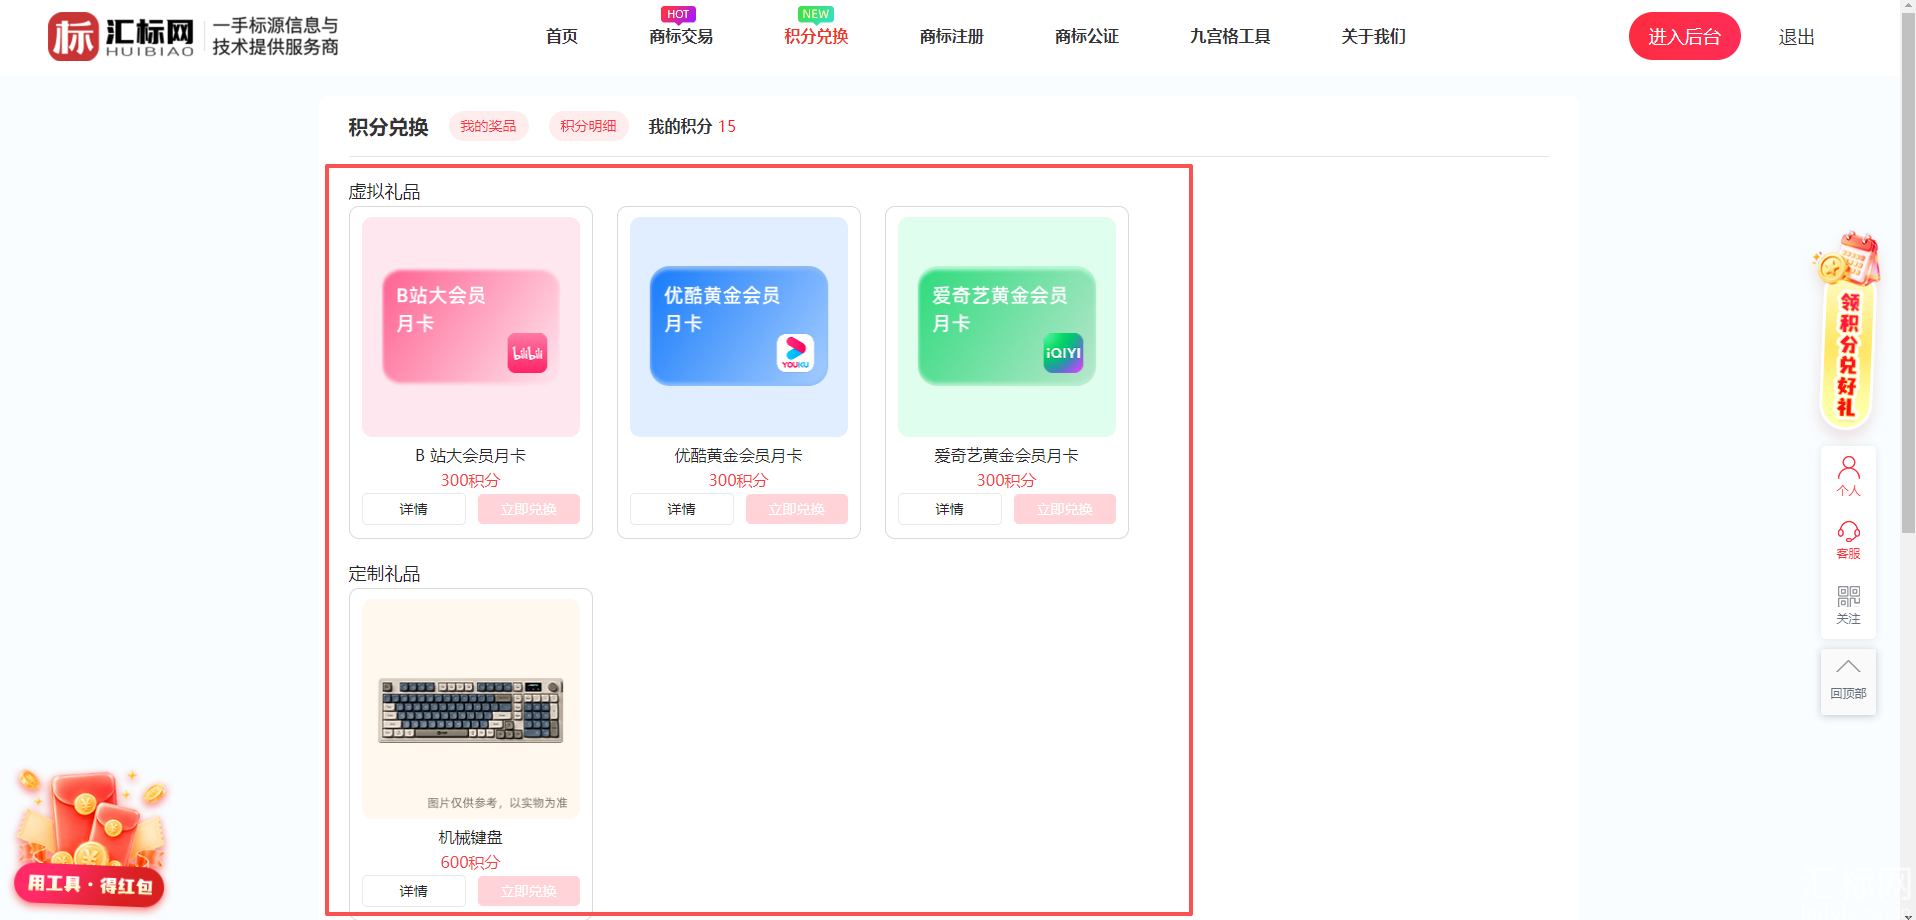Image resolution: width=1916 pixels, height=920 pixels.
Task: Click the 我的积分 15 points value
Action: 727,126
